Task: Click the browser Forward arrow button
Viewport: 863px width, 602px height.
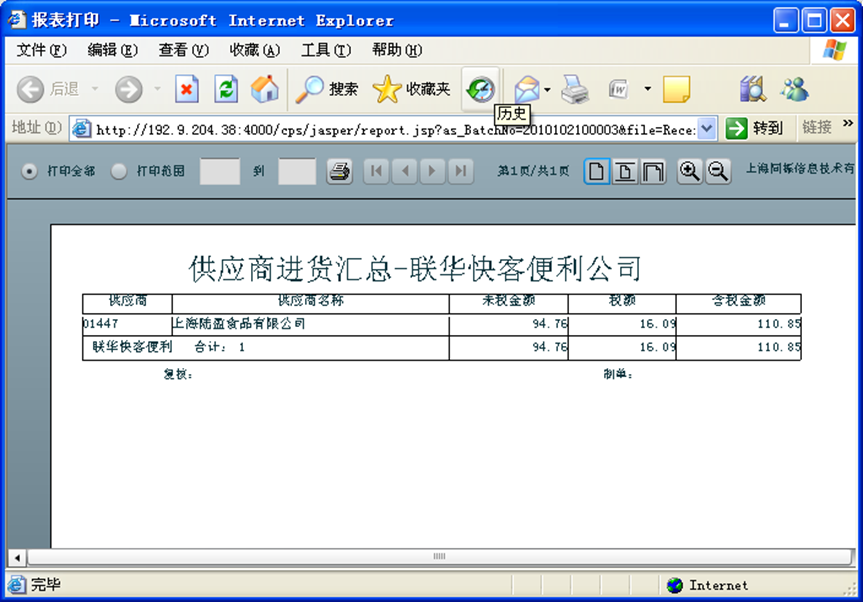Action: (129, 89)
